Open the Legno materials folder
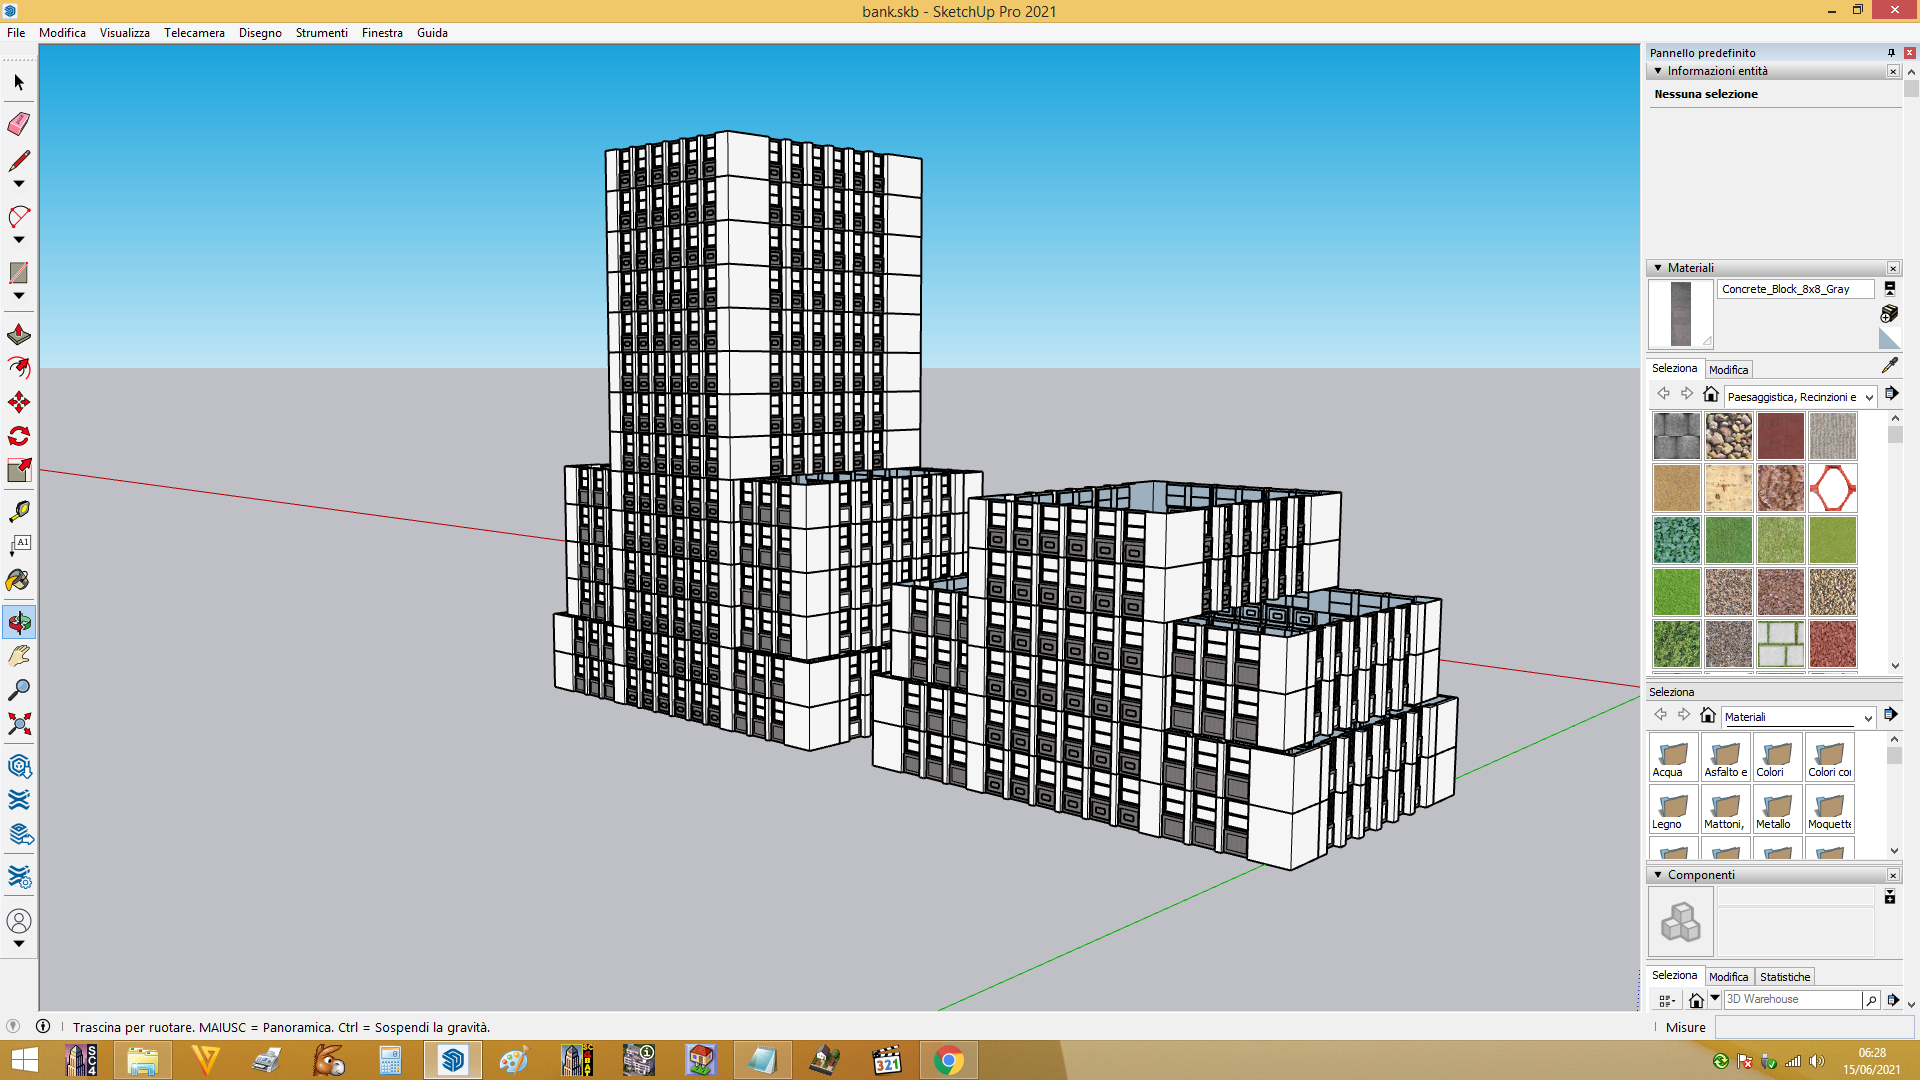This screenshot has width=1920, height=1080. pos(1673,809)
